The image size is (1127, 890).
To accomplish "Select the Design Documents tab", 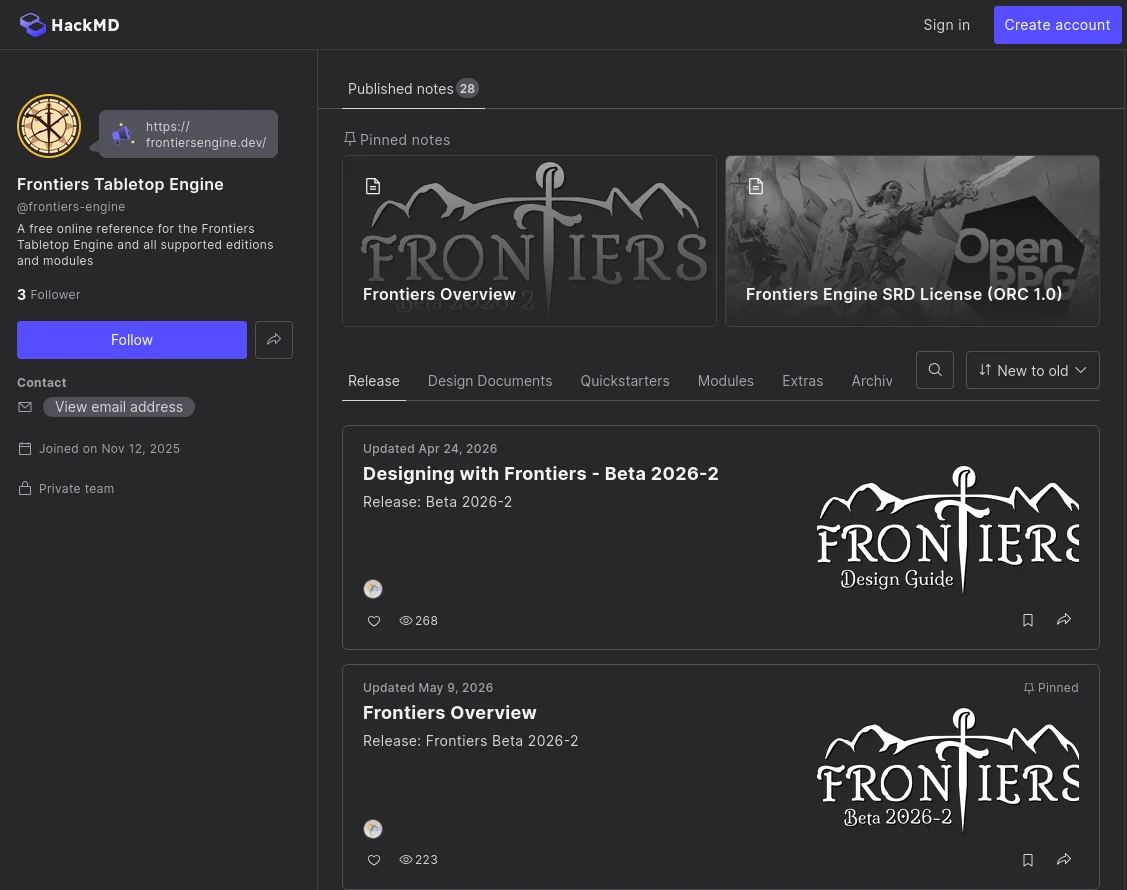I will click(490, 381).
